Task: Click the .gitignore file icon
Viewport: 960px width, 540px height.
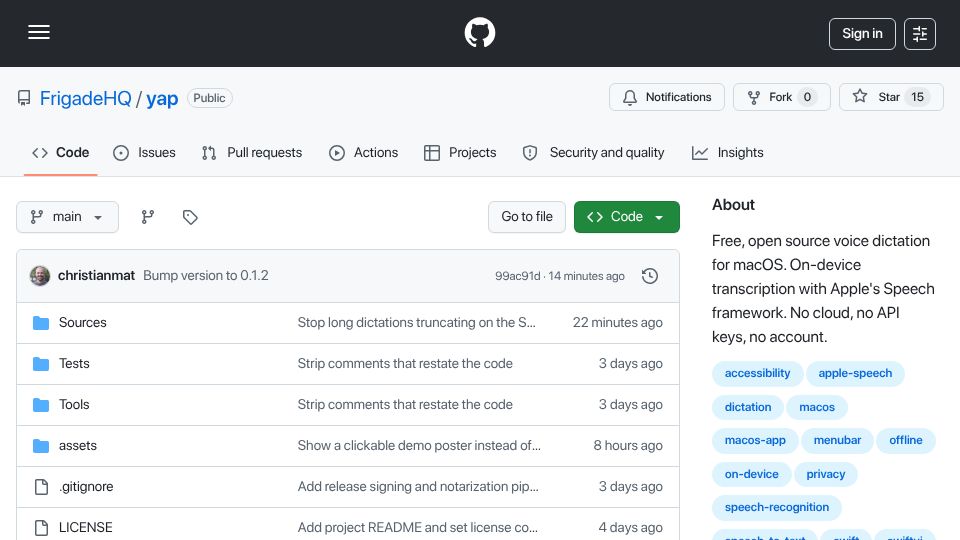Action: tap(41, 487)
